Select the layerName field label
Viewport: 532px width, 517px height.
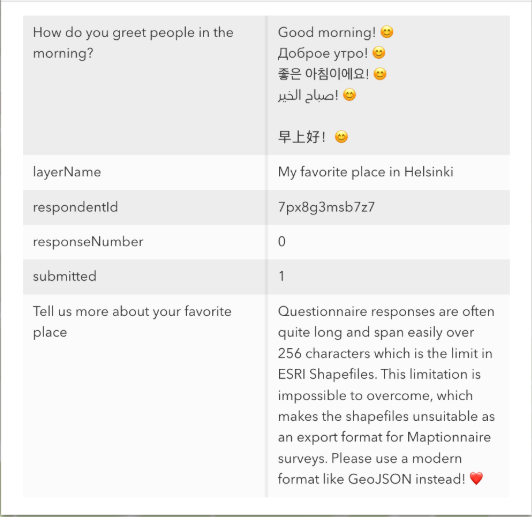pyautogui.click(x=67, y=172)
